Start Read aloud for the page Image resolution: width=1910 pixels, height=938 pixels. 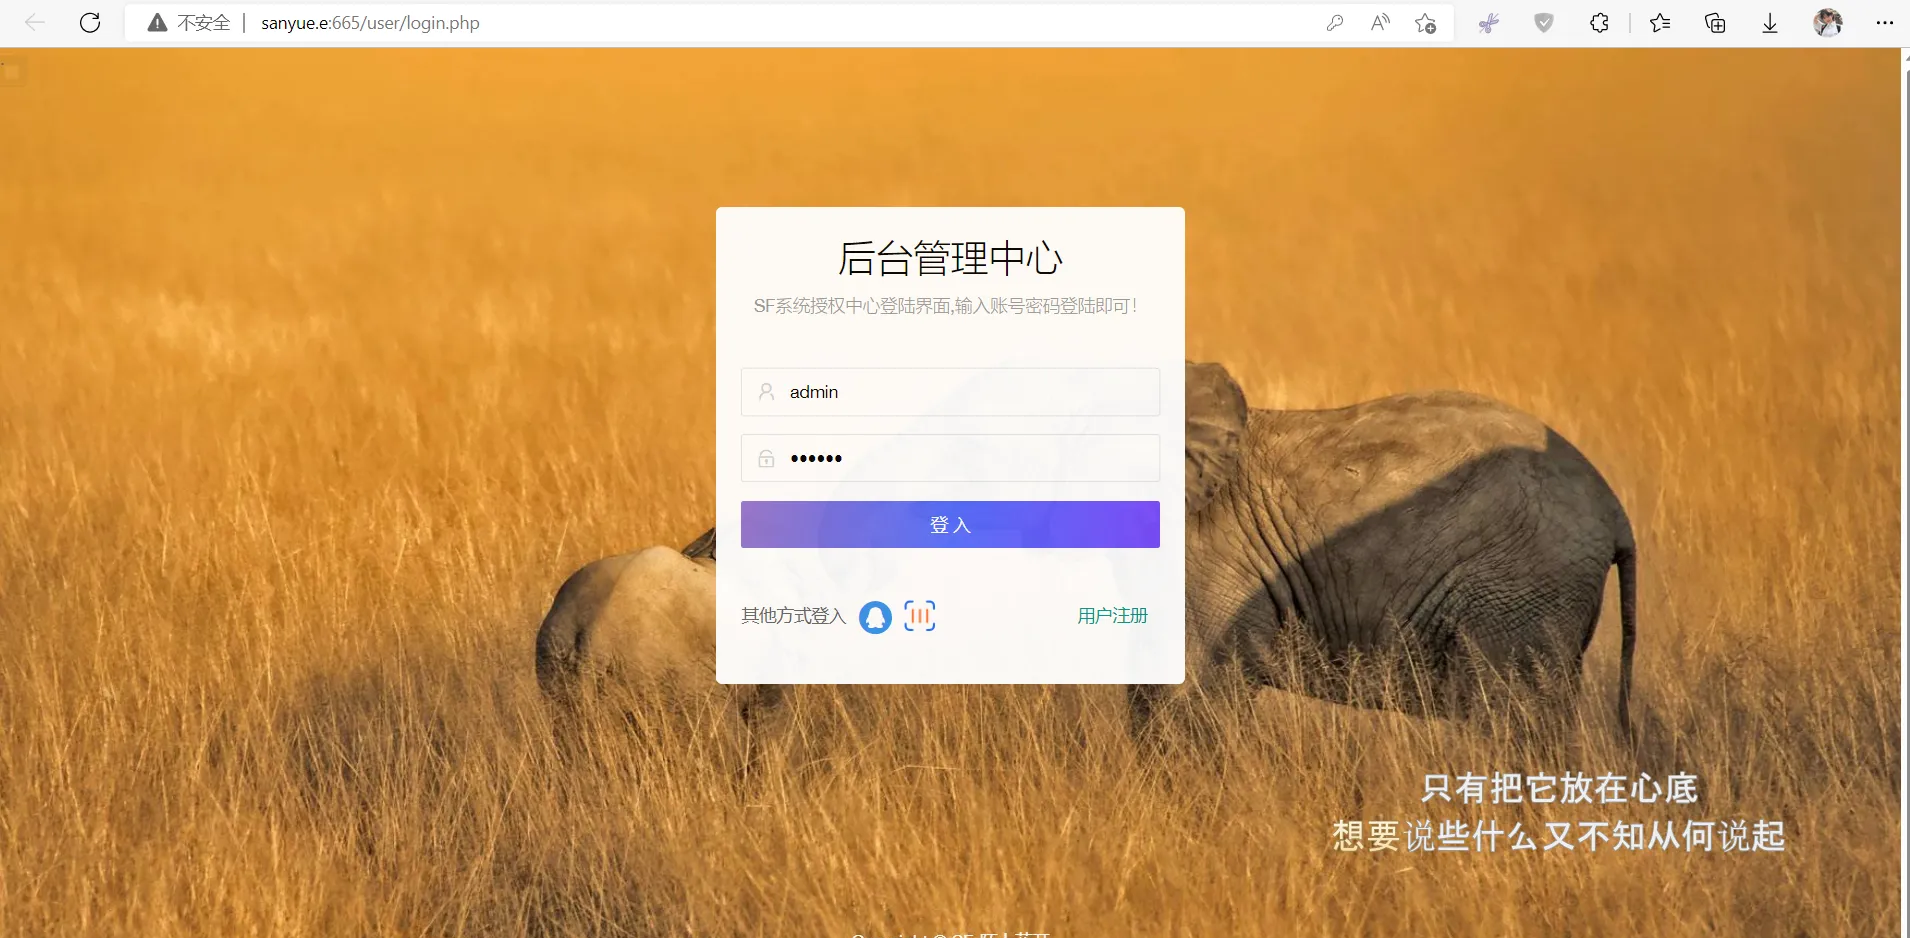1381,22
